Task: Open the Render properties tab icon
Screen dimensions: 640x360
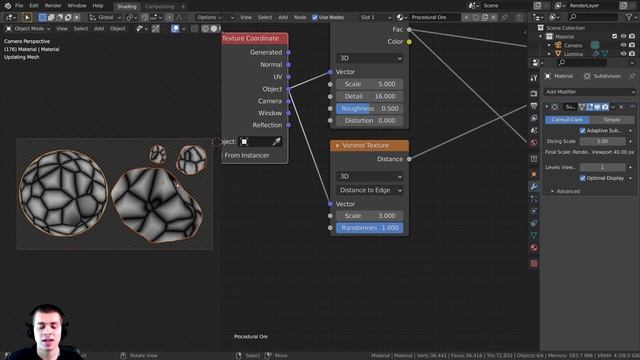Action: pos(533,93)
